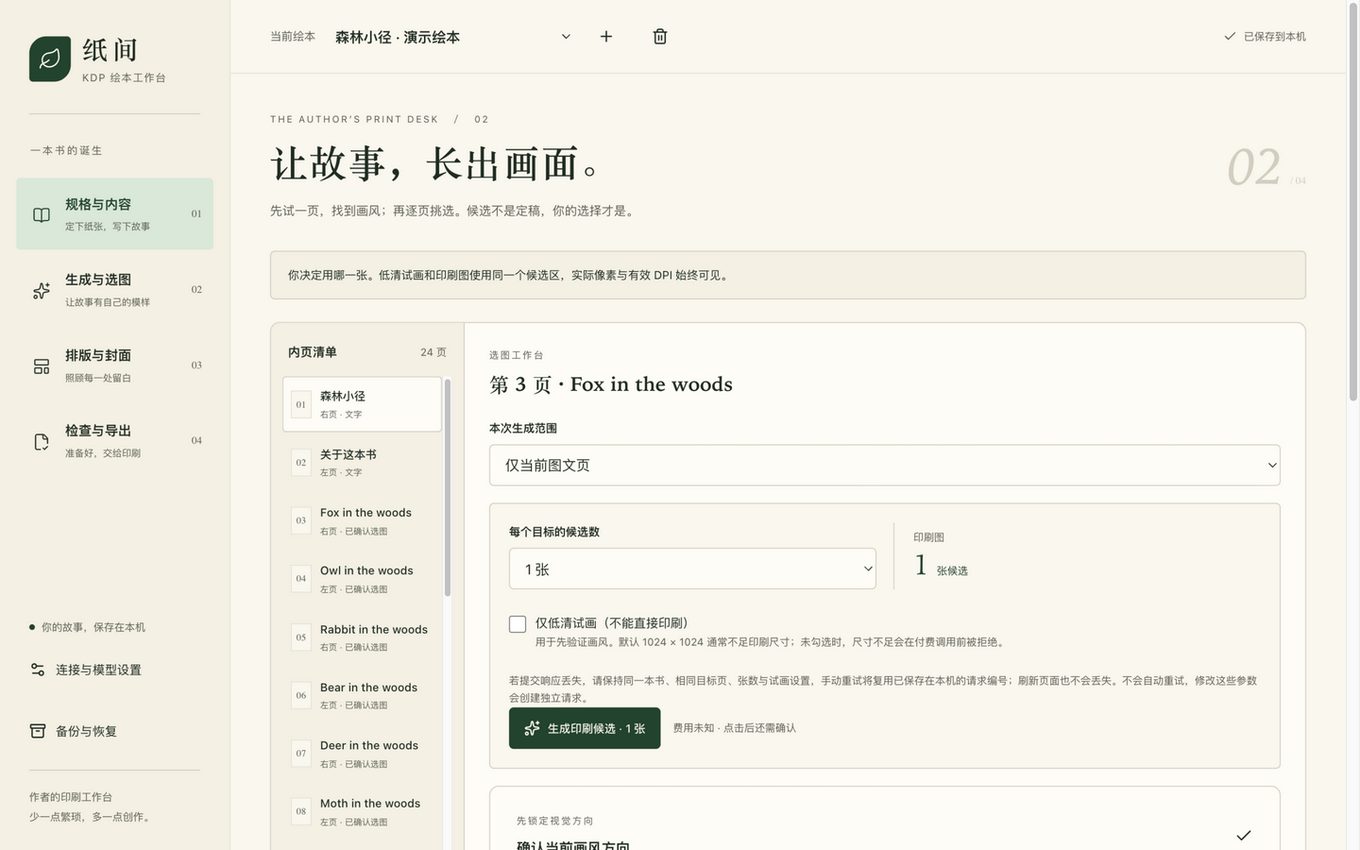Open the 每个目标的候选数 dropdown
The height and width of the screenshot is (850, 1360).
[692, 569]
